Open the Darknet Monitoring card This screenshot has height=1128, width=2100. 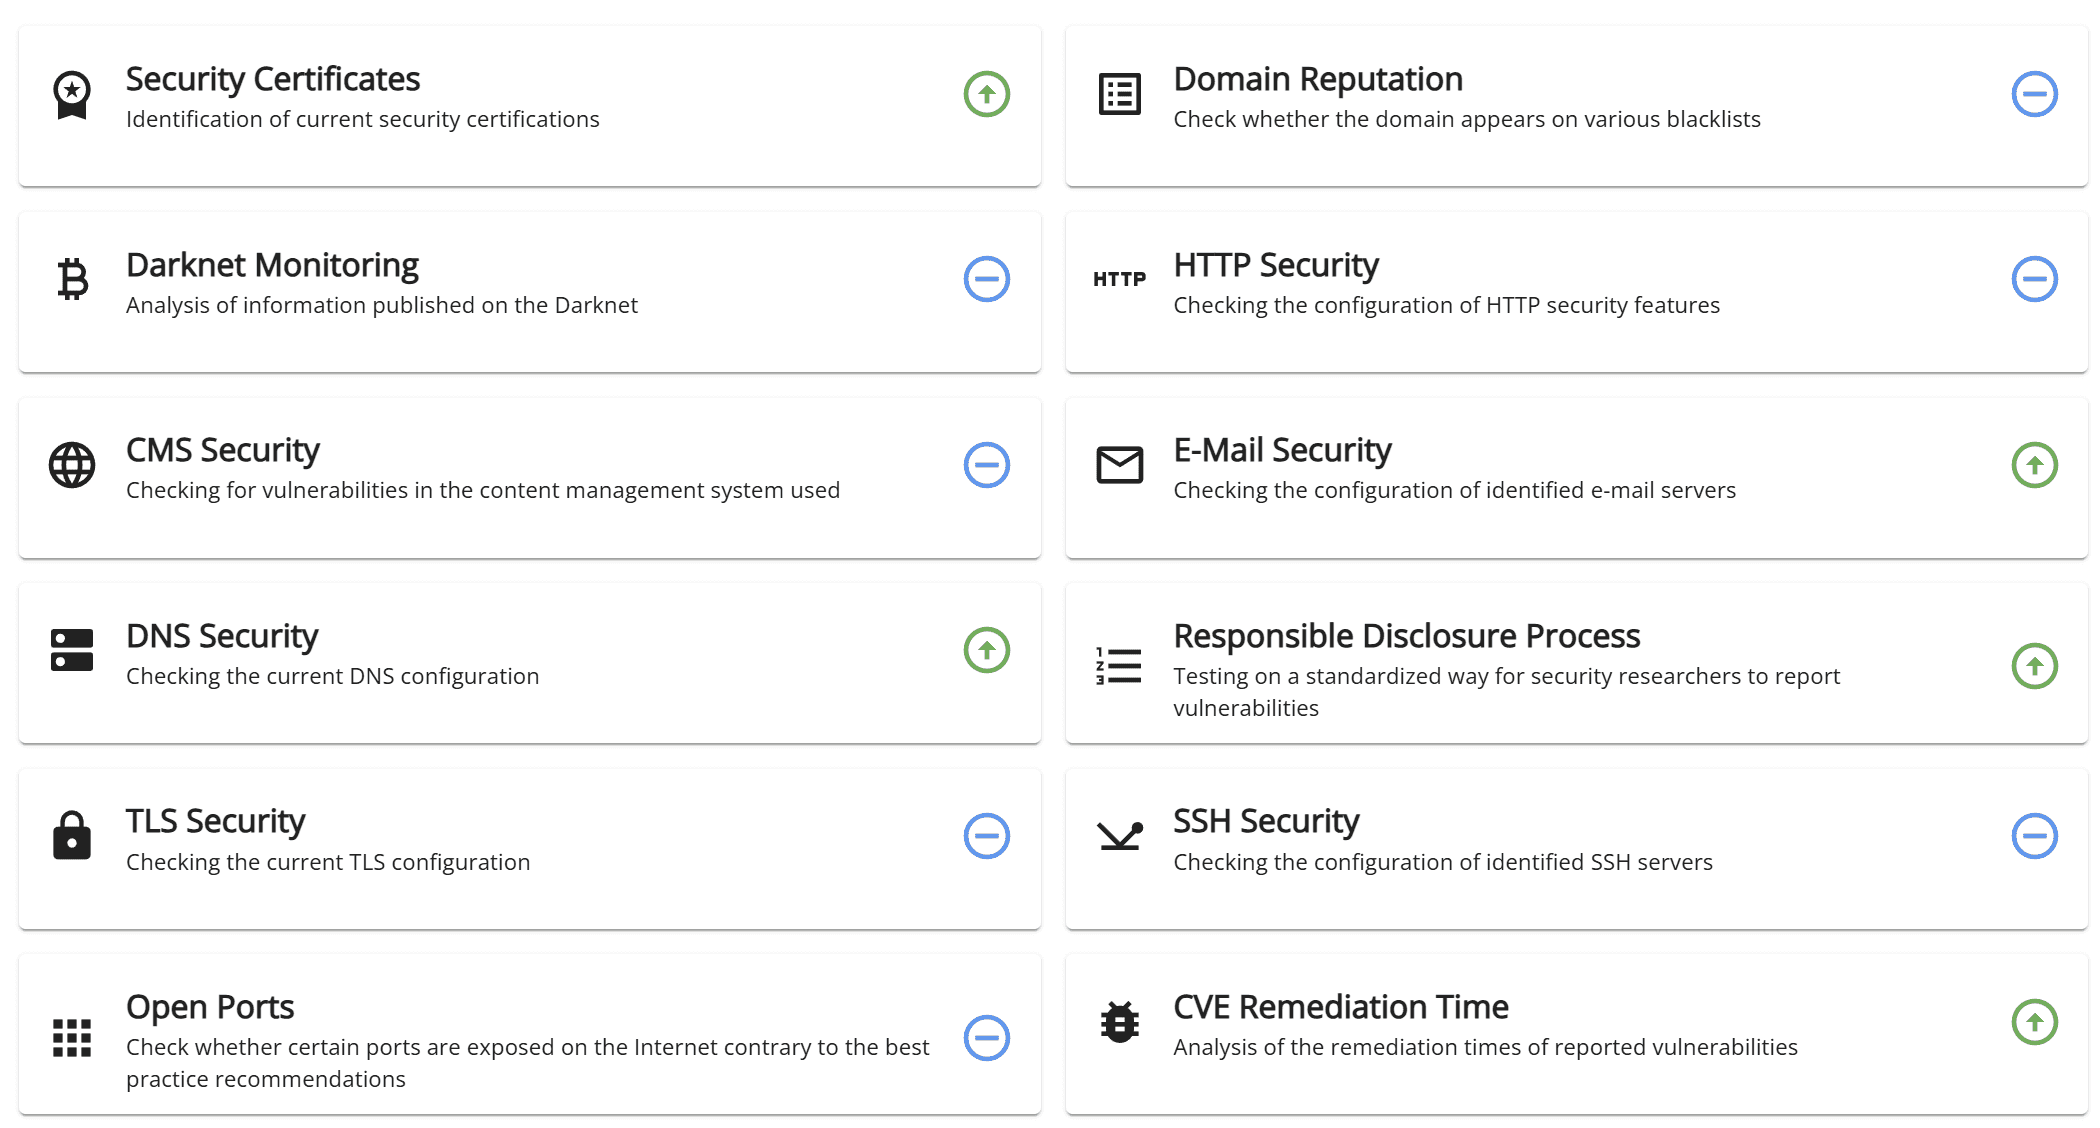pyautogui.click(x=272, y=265)
